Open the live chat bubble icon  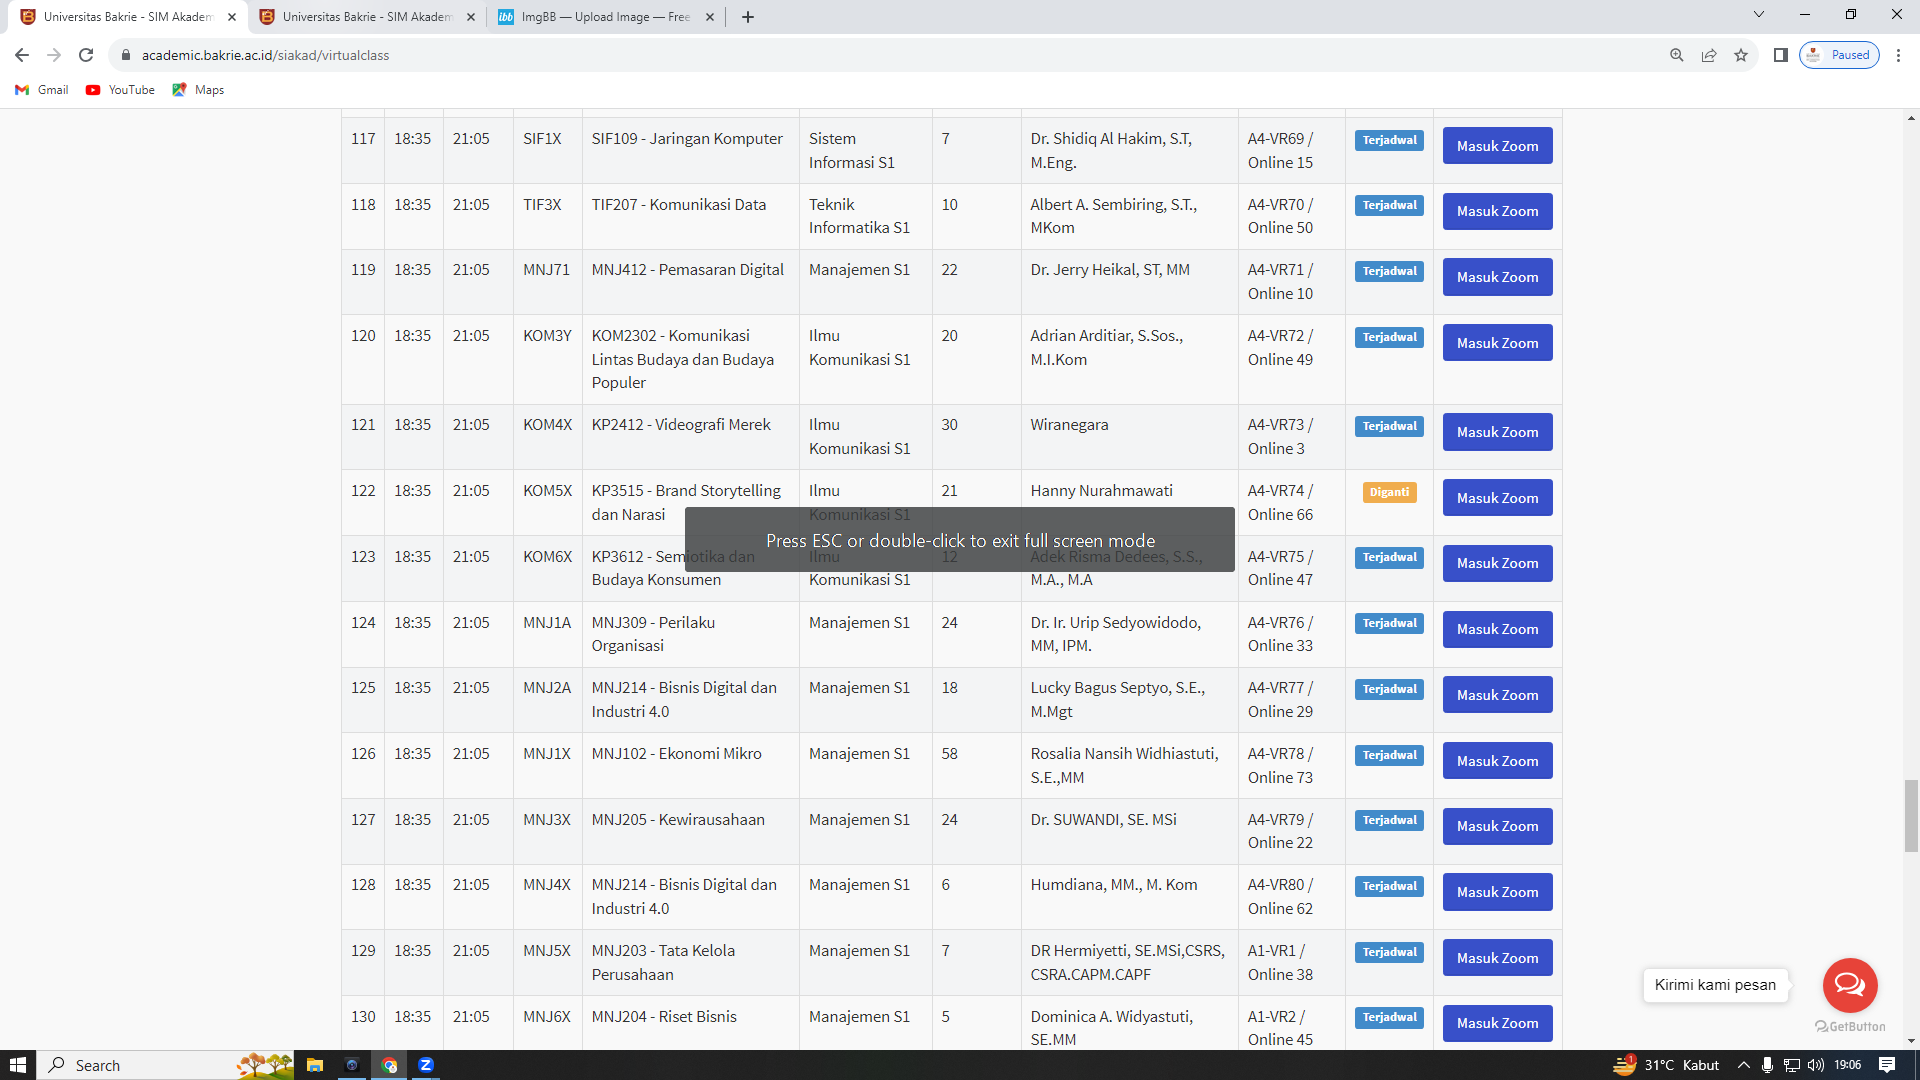coord(1850,985)
